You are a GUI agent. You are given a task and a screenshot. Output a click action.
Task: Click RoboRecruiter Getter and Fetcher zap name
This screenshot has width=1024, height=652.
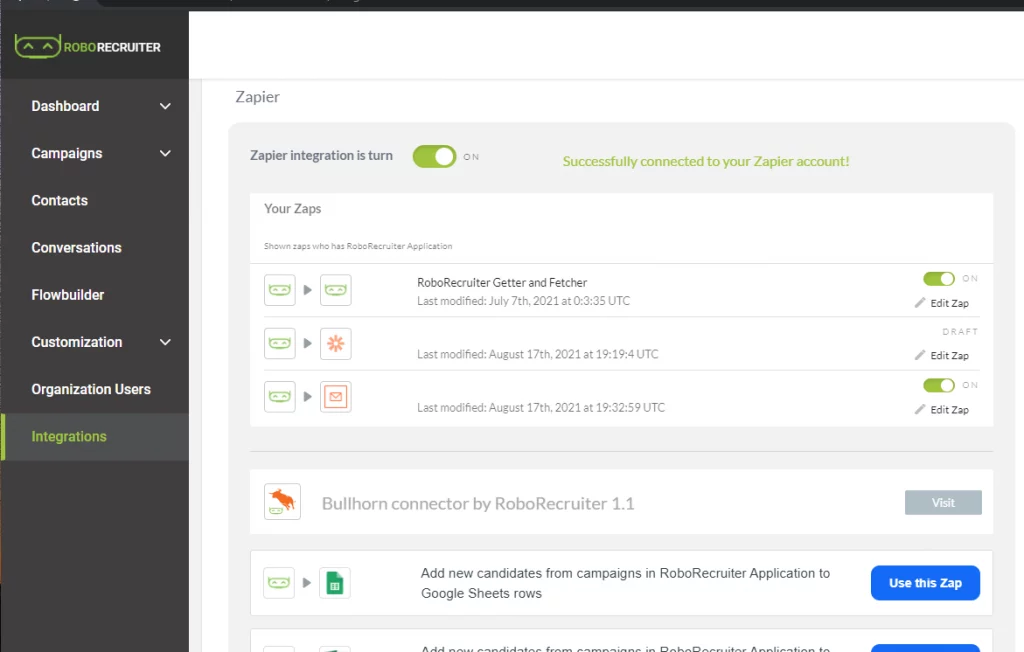click(502, 282)
